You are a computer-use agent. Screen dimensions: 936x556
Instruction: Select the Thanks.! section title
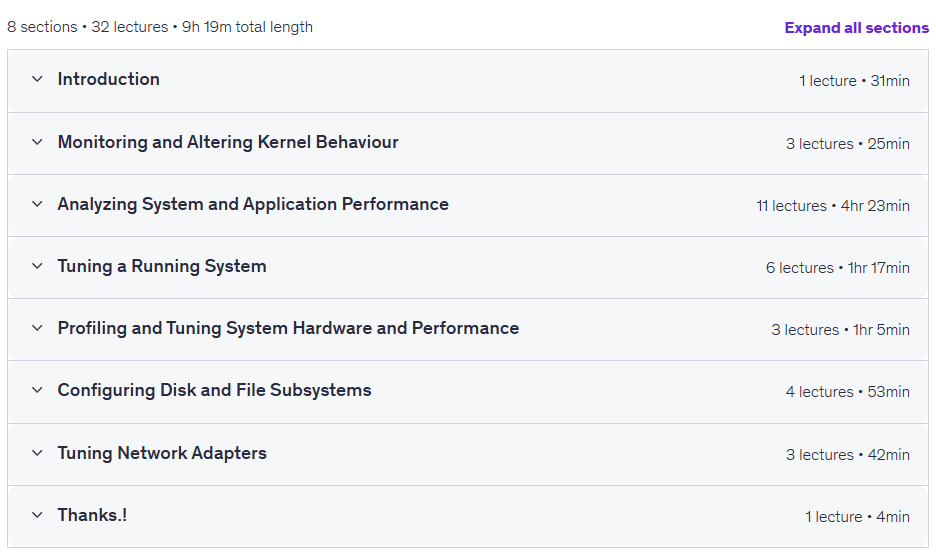93,515
